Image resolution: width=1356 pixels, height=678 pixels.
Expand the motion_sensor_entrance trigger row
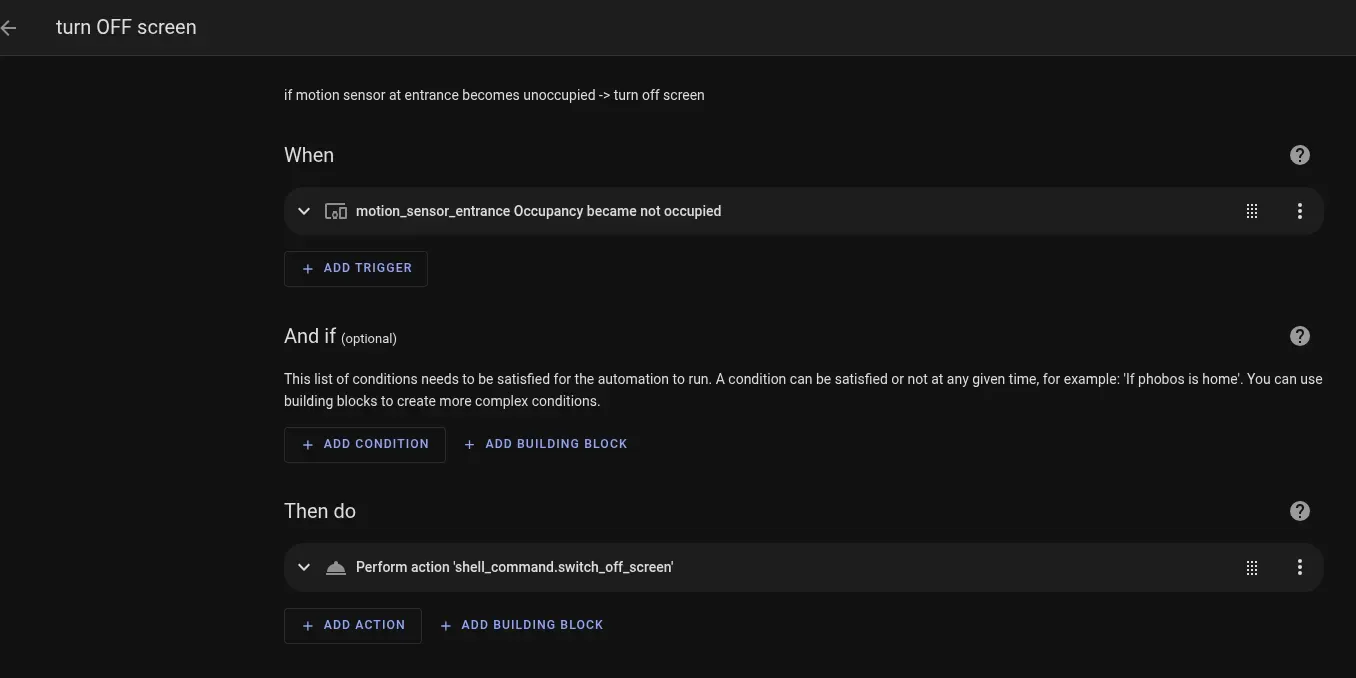(x=304, y=211)
